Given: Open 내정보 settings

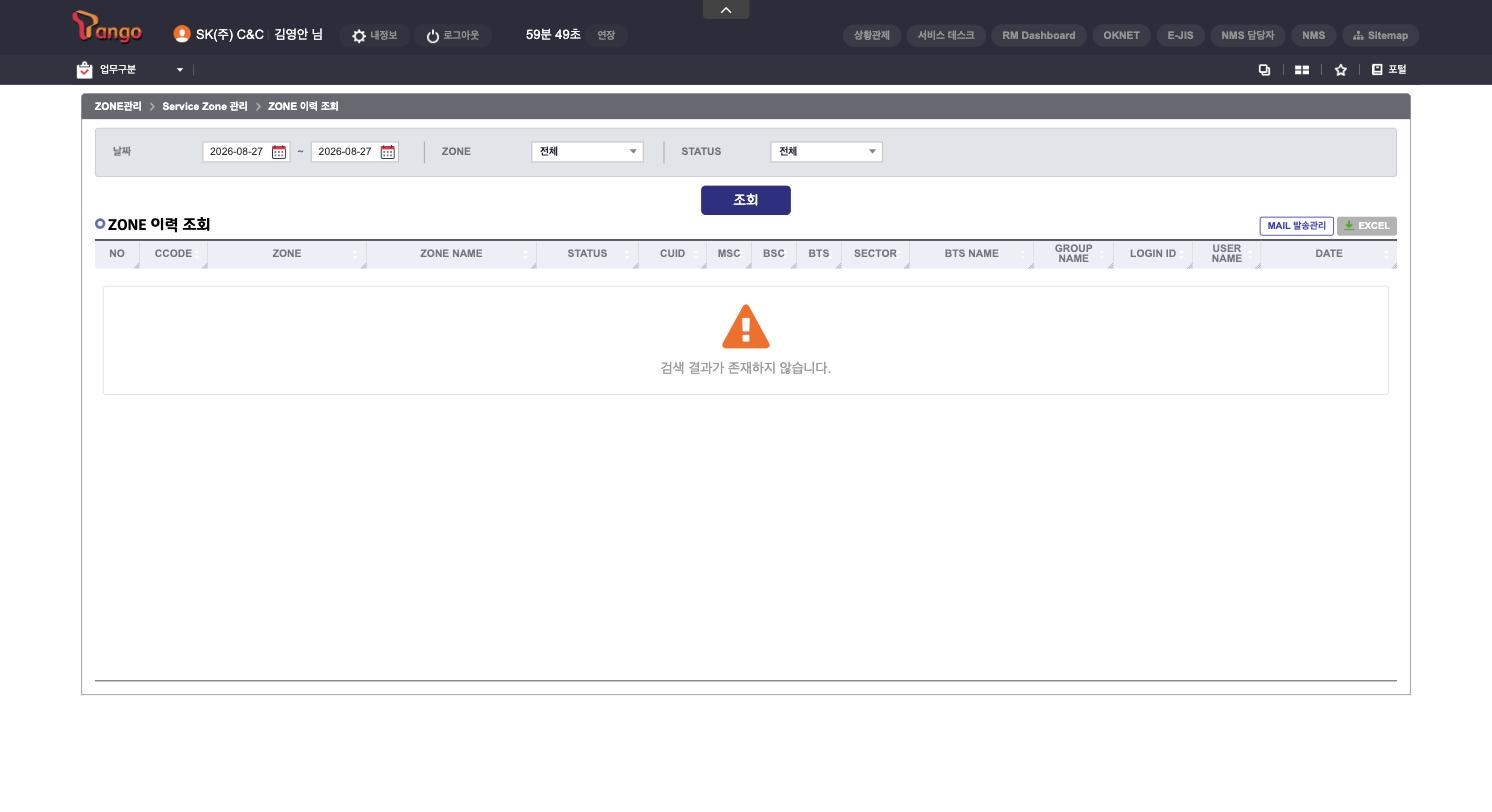Looking at the screenshot, I should (374, 36).
